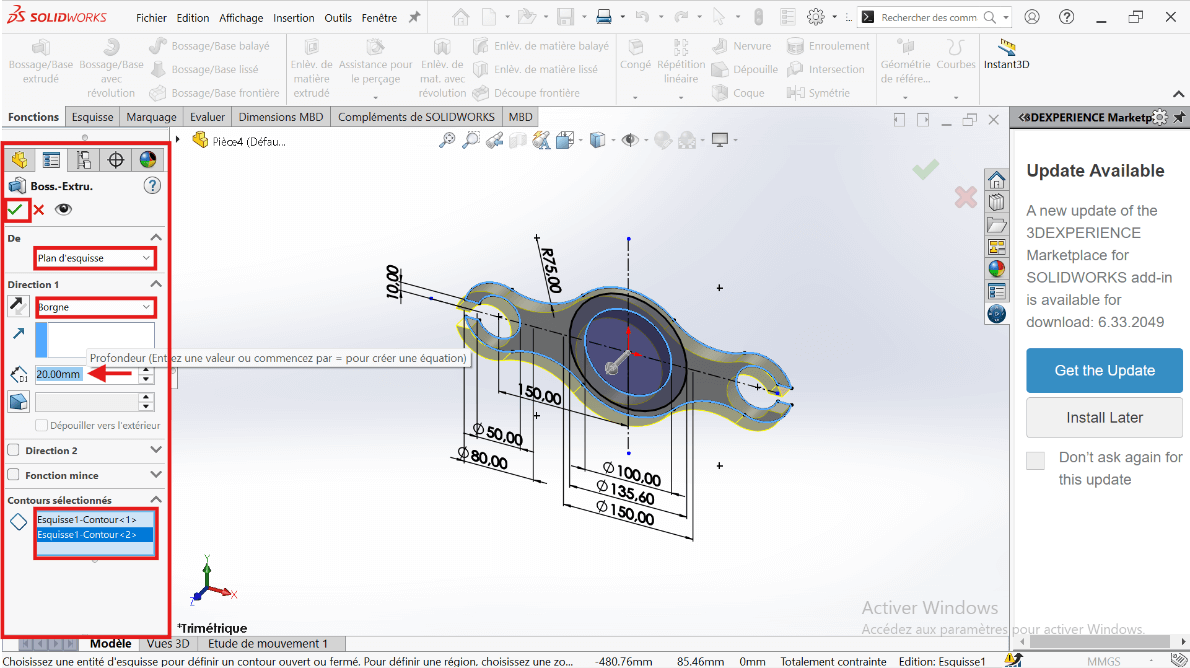Switch to the Esquisse tab
Image resolution: width=1190 pixels, height=668 pixels.
[92, 117]
